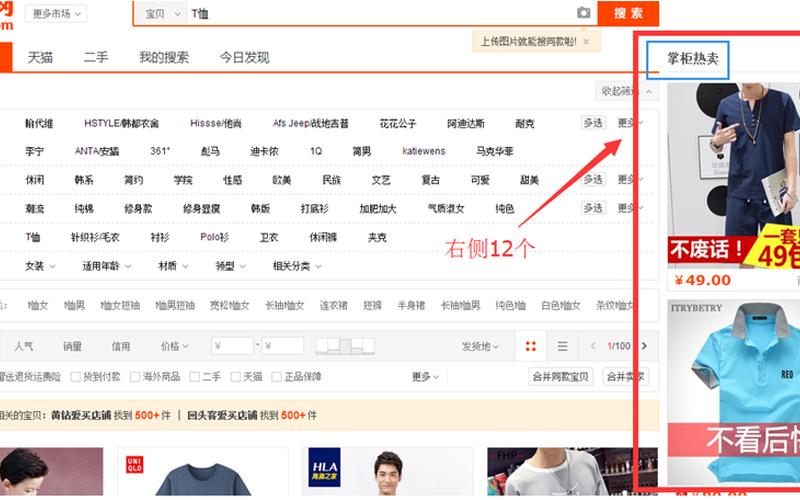
Task: Close the upload-image tooltip
Action: (586, 42)
